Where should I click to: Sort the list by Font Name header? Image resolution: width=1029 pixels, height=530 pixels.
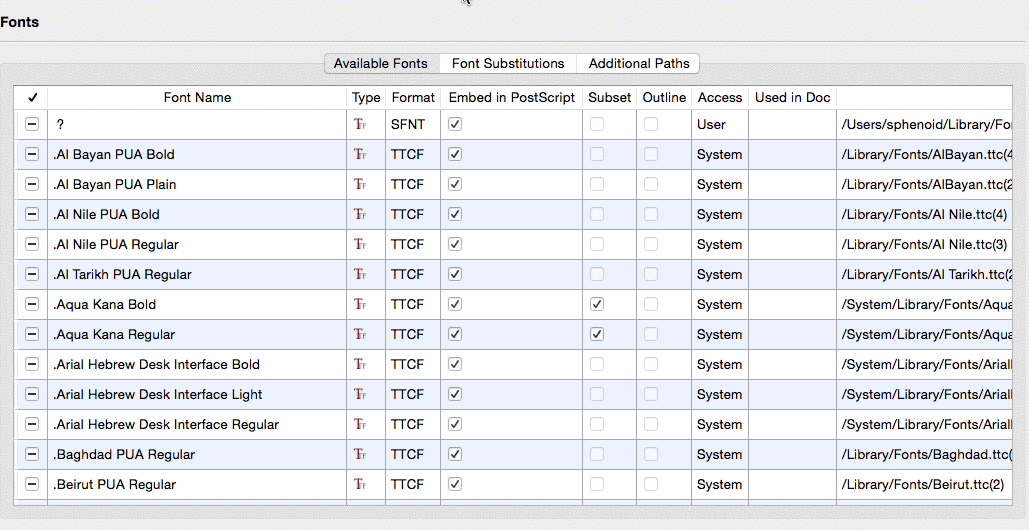[197, 97]
